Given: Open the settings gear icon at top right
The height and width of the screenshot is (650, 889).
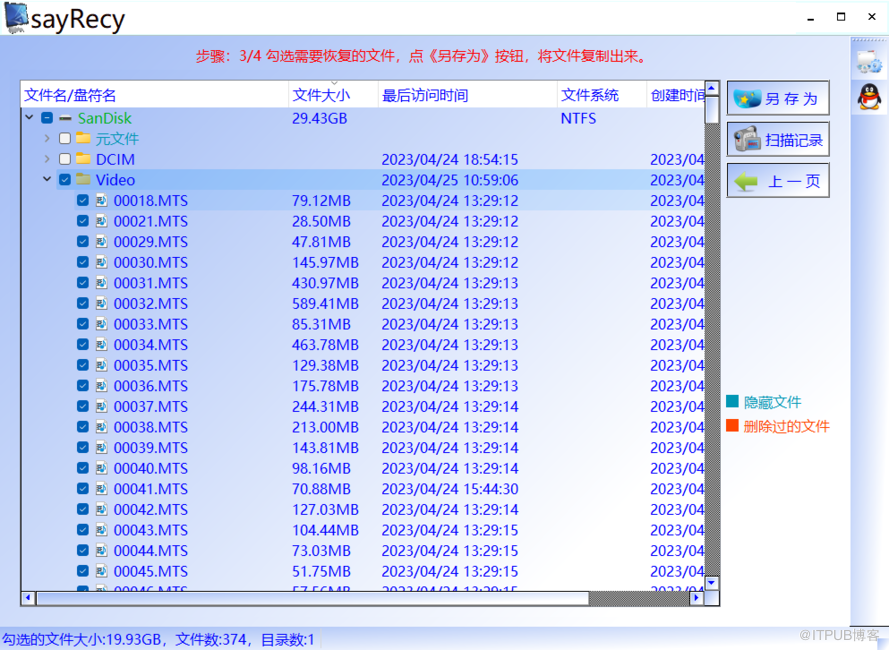Looking at the screenshot, I should (x=869, y=61).
